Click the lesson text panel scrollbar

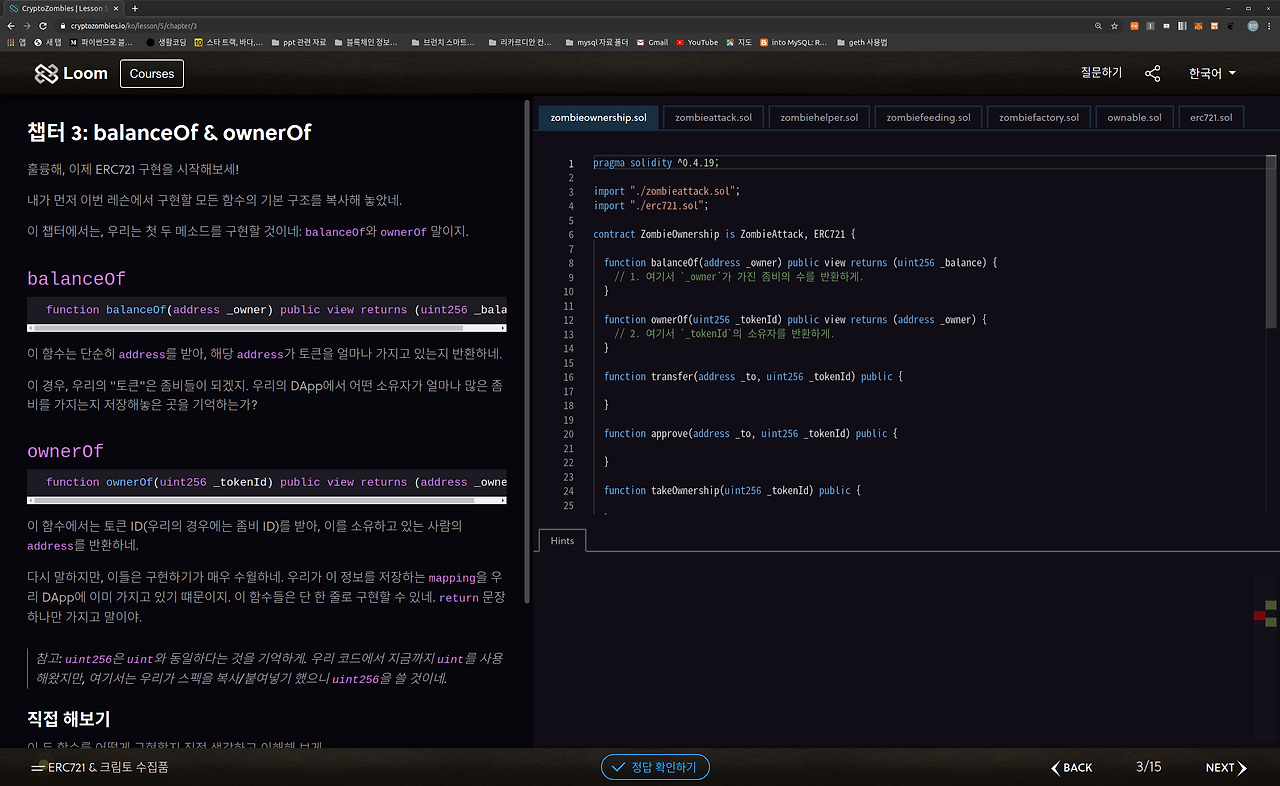click(527, 352)
